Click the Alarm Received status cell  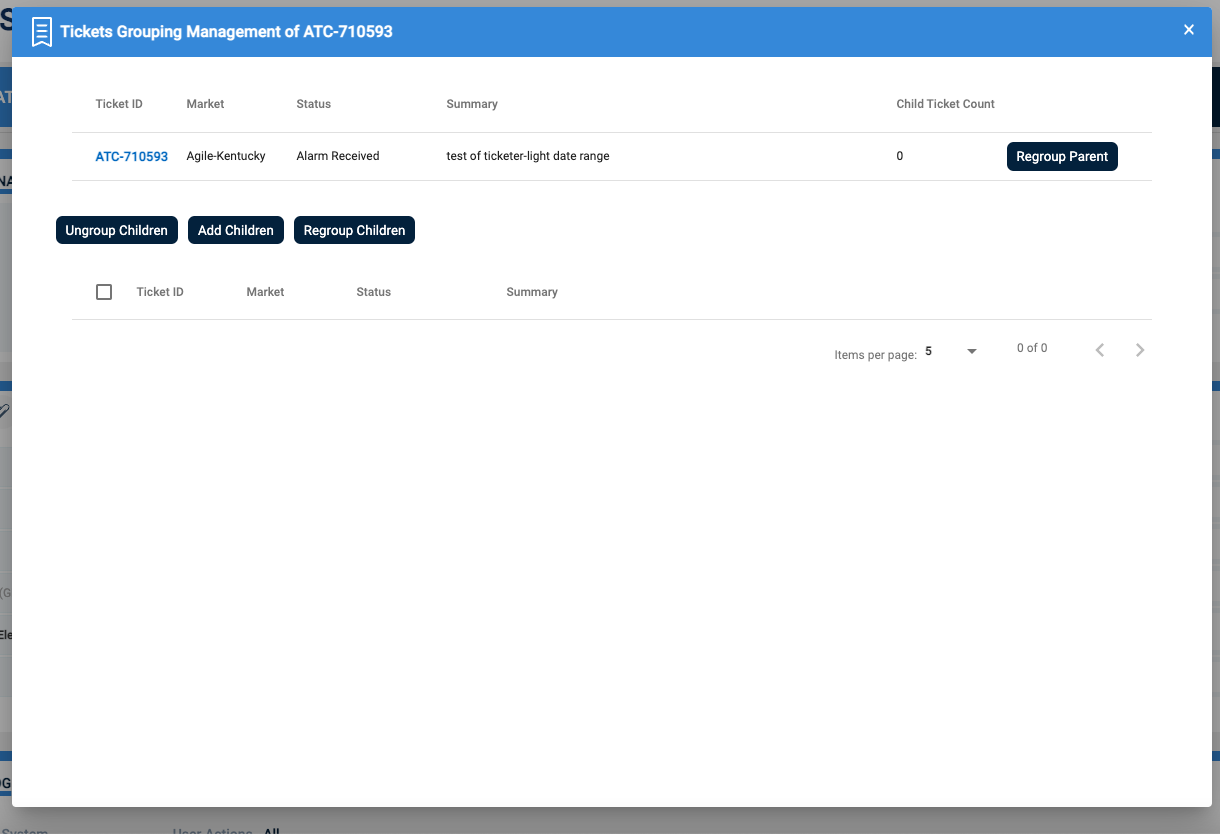[338, 157]
